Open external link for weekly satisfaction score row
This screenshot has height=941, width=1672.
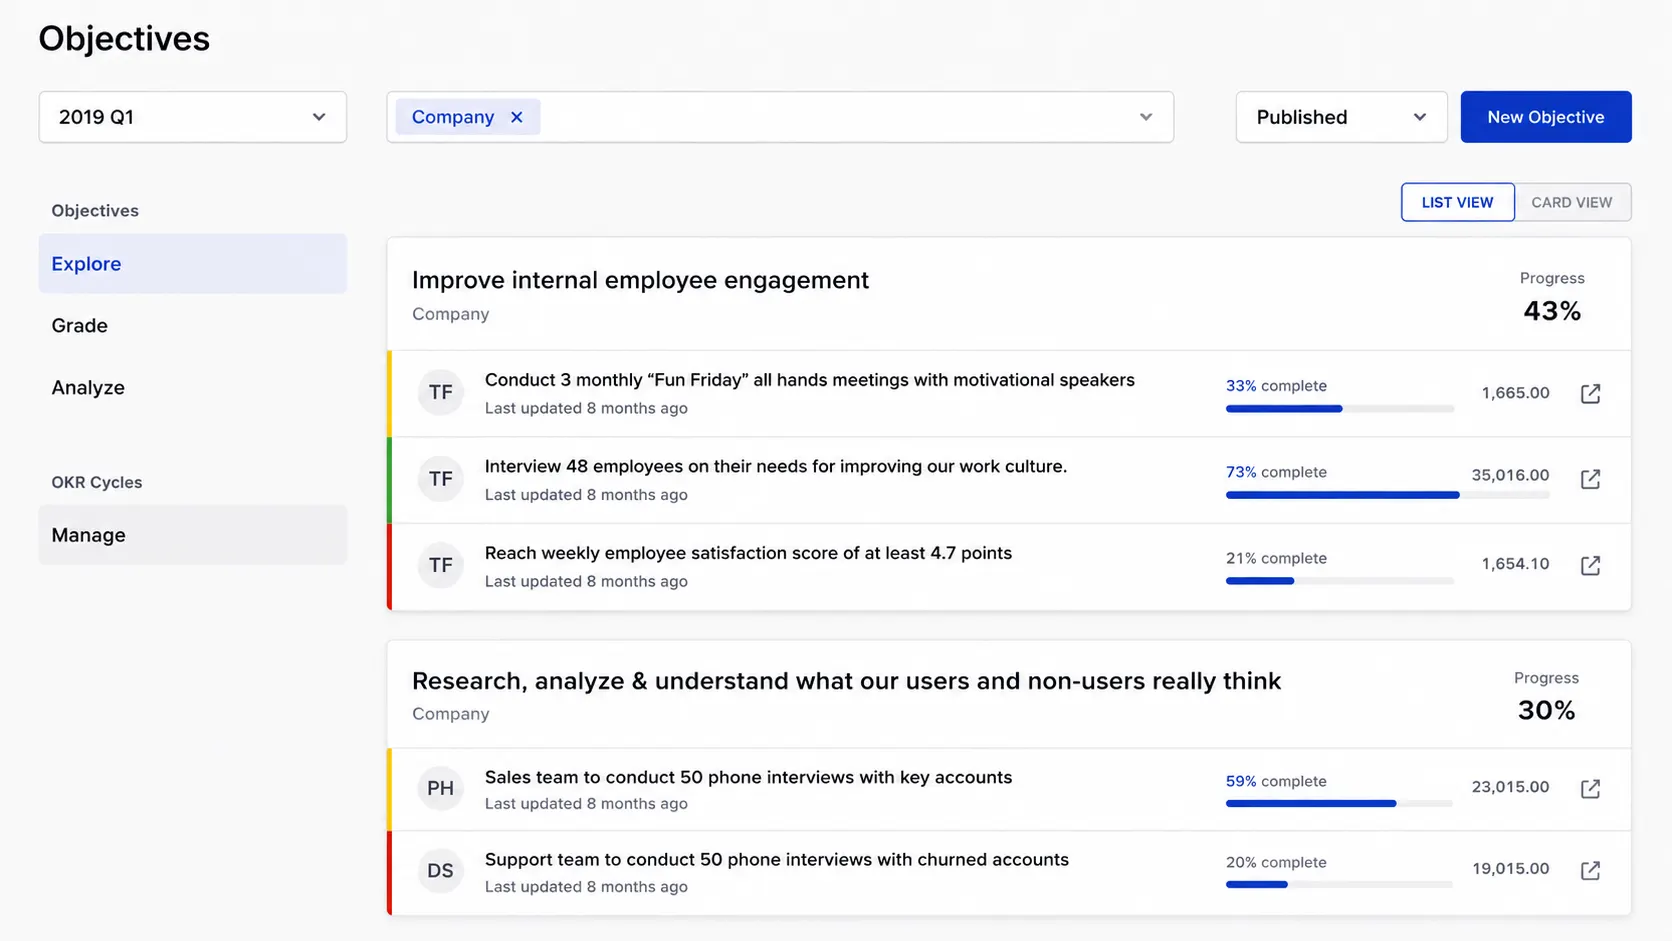point(1590,565)
